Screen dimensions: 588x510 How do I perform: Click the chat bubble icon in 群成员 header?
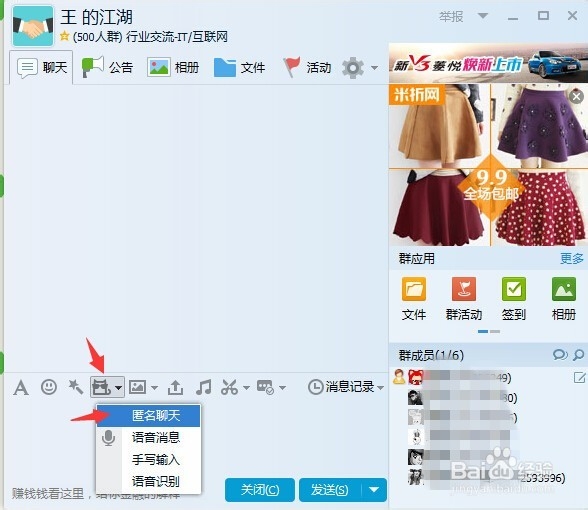point(560,354)
